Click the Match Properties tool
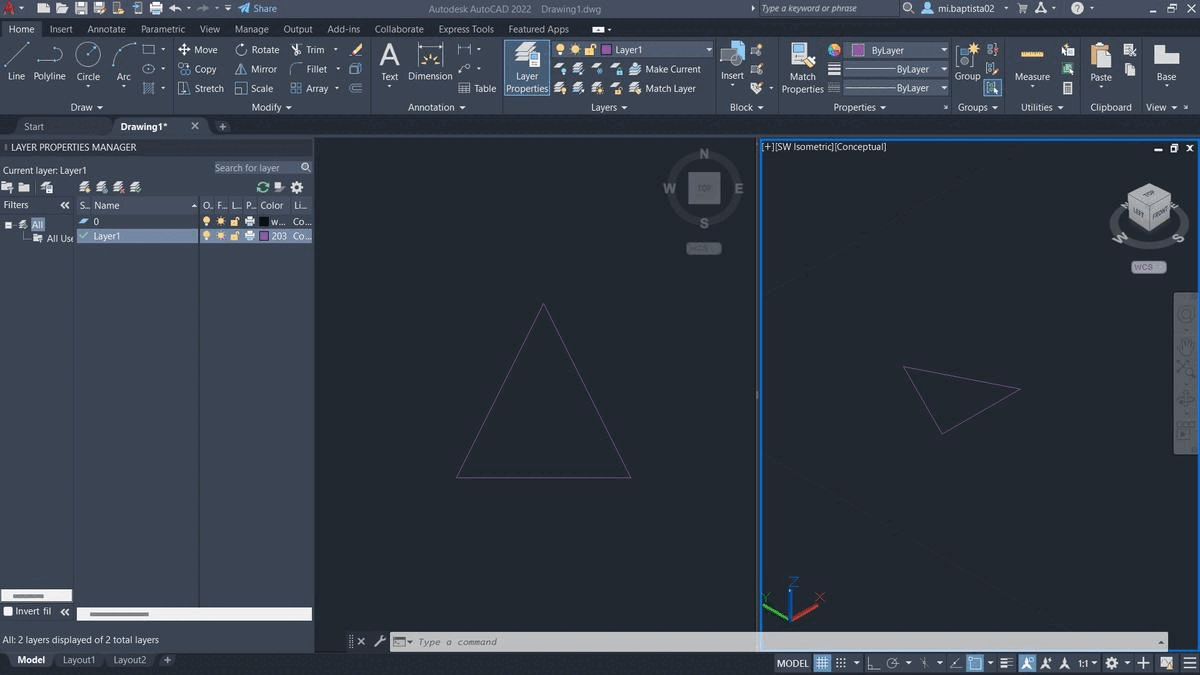The width and height of the screenshot is (1200, 675). [802, 68]
